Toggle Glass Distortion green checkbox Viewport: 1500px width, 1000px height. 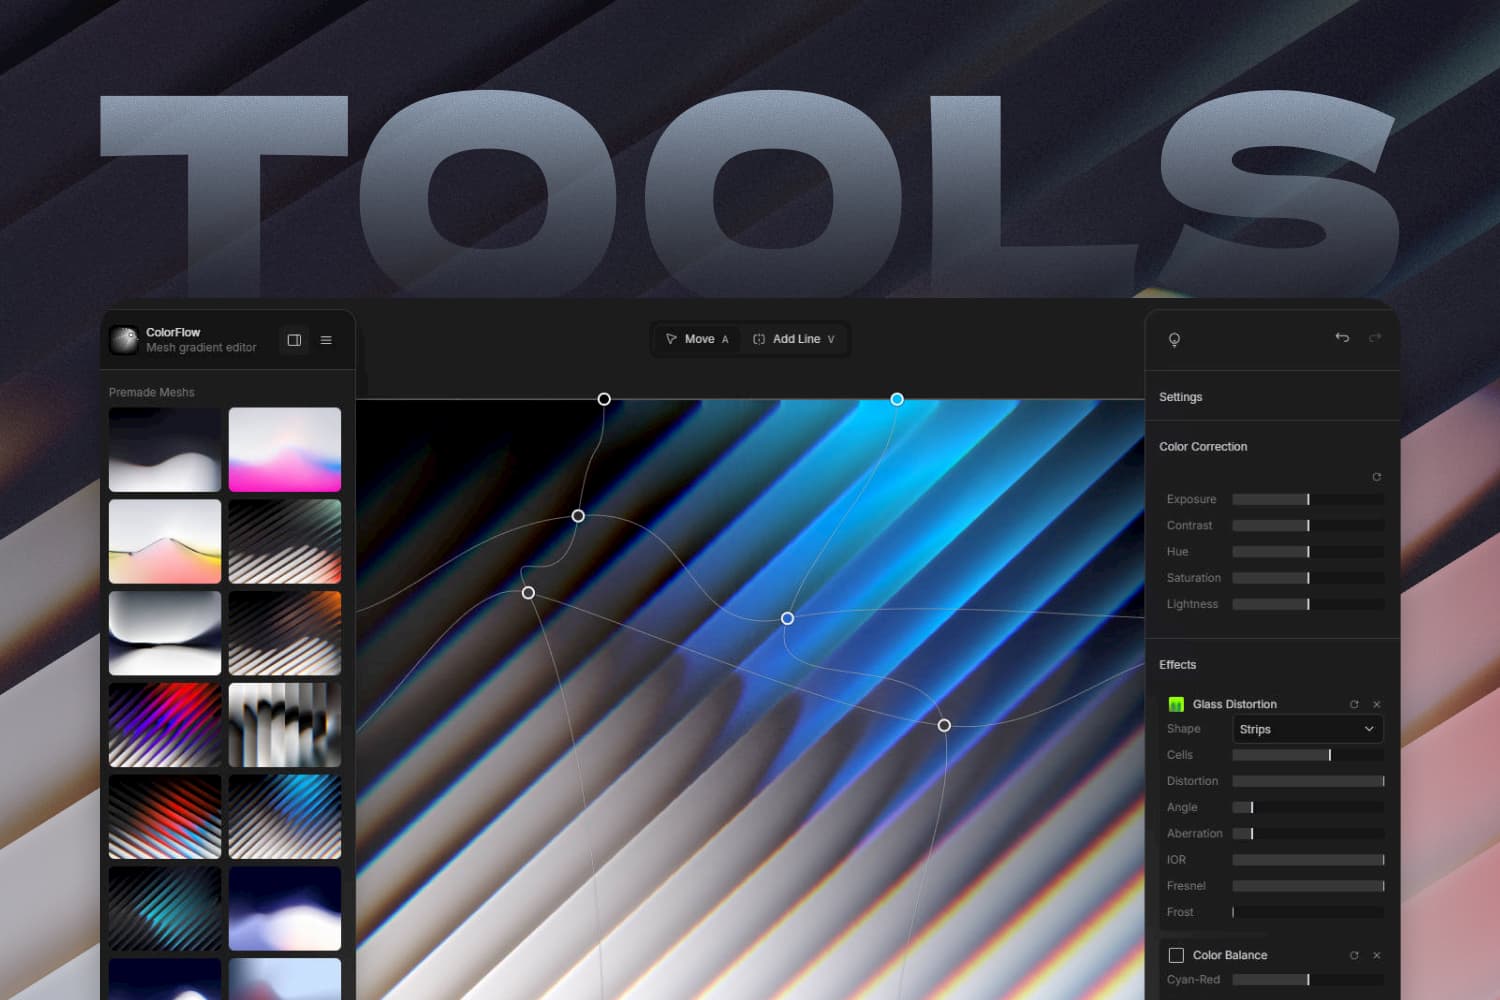pyautogui.click(x=1176, y=704)
